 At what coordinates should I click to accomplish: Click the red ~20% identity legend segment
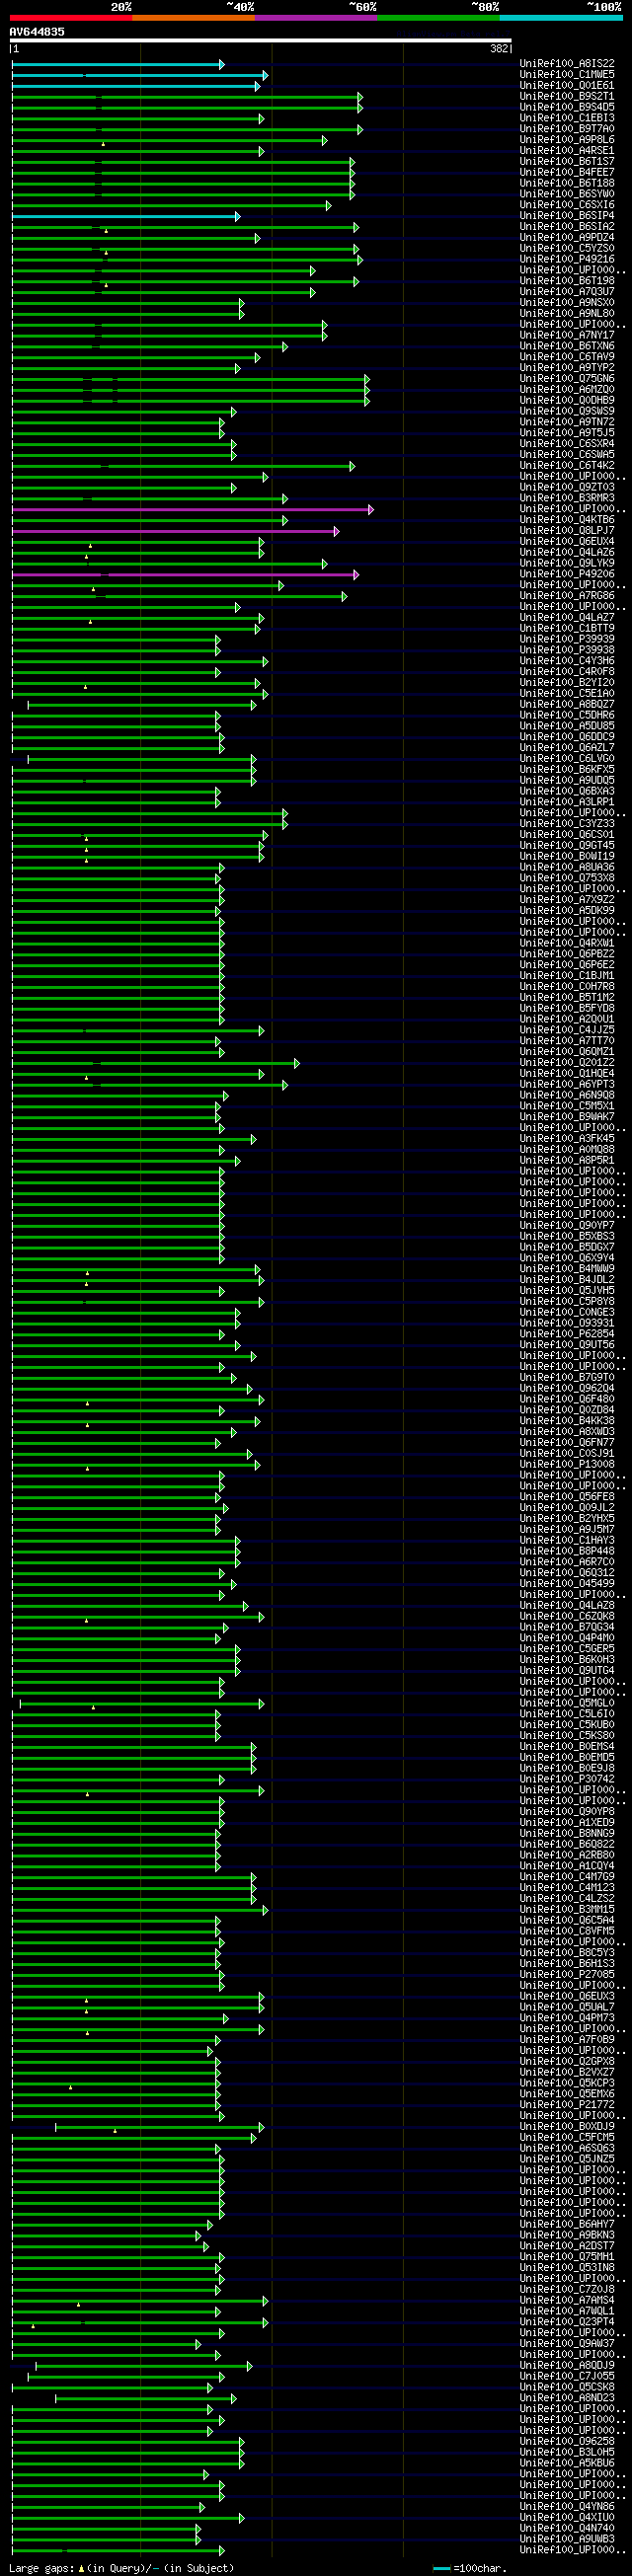pos(71,17)
